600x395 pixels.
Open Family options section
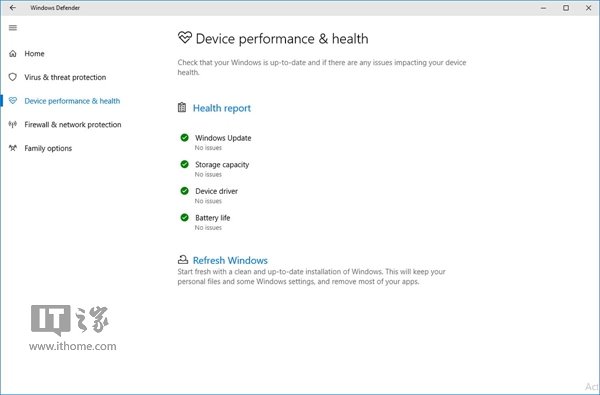tap(48, 148)
